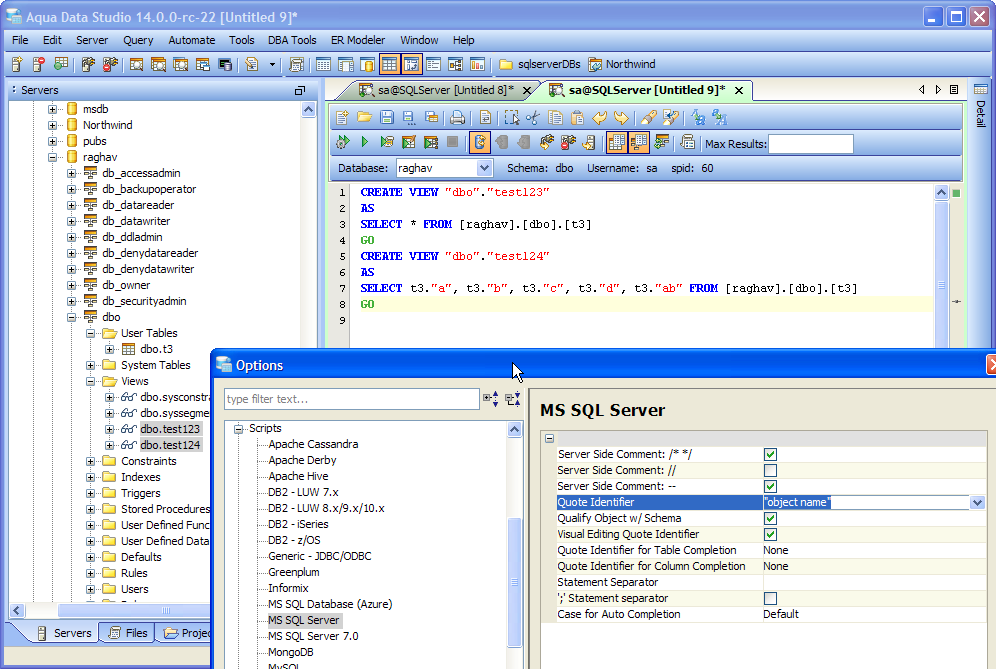The width and height of the screenshot is (996, 669).
Task: Select dbo.t3 table in User Tables
Action: tap(156, 349)
